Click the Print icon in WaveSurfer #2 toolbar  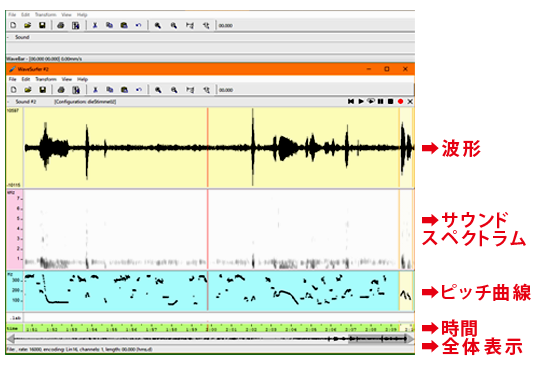click(x=61, y=90)
